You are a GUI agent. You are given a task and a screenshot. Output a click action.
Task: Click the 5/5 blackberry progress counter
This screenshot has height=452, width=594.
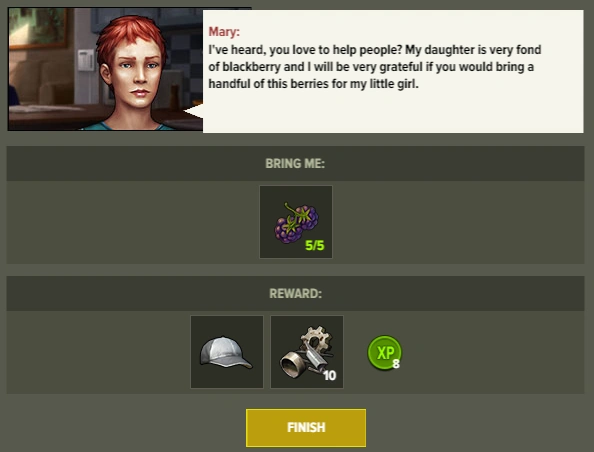tap(315, 246)
